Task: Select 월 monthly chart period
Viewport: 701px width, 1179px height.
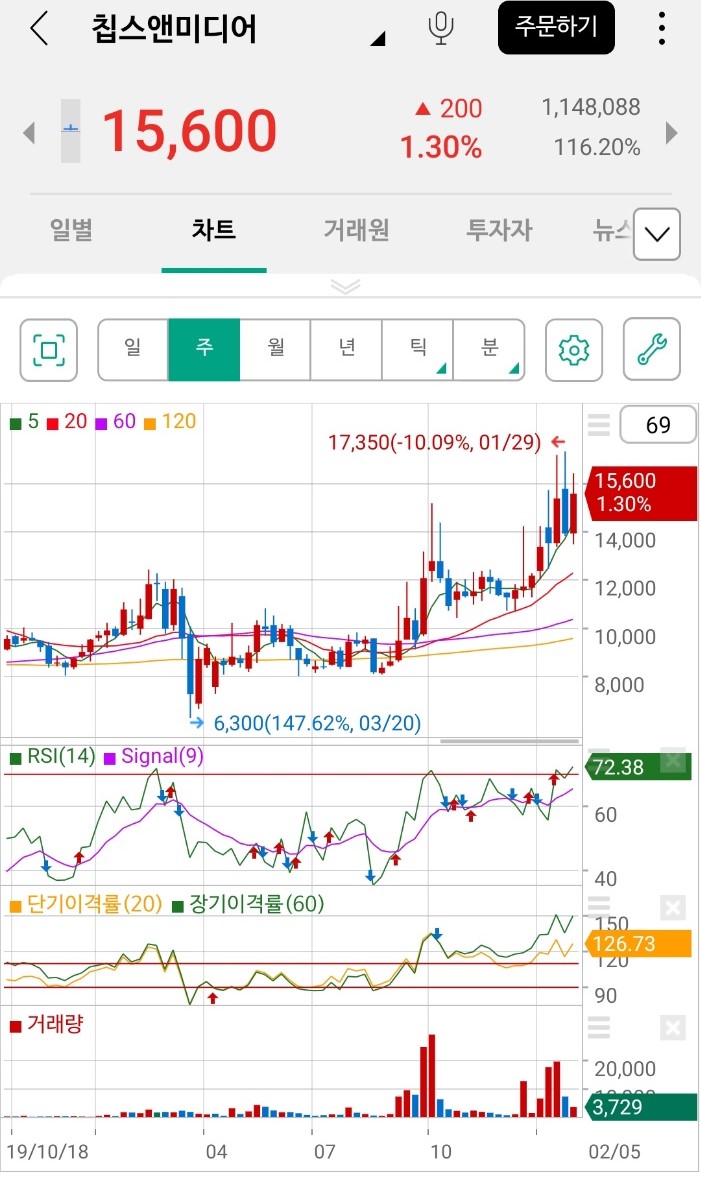Action: [275, 350]
